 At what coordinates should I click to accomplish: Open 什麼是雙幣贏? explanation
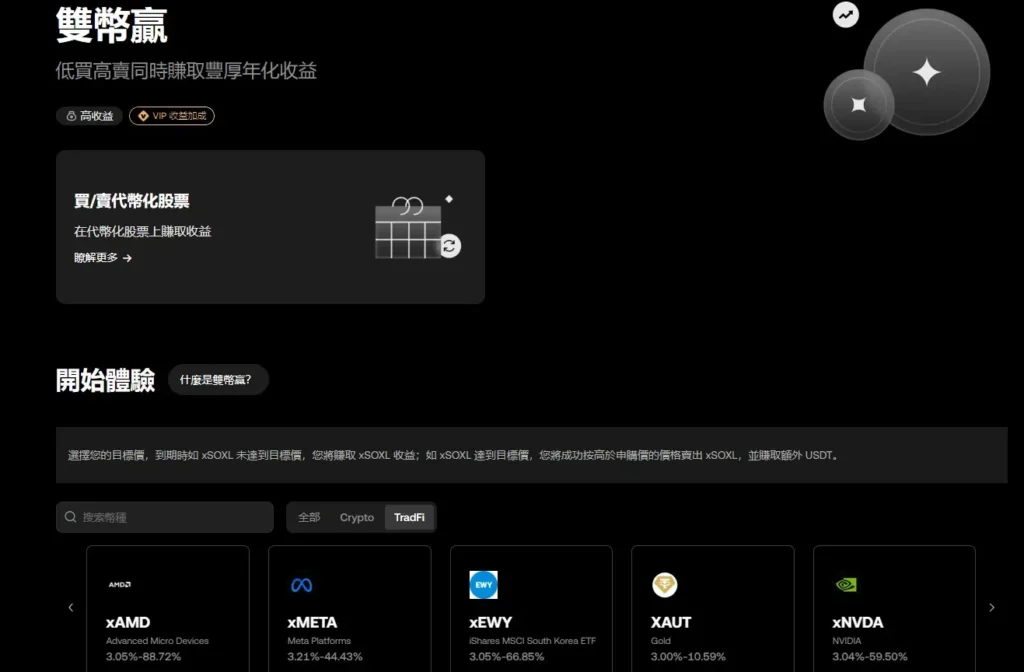pos(218,379)
